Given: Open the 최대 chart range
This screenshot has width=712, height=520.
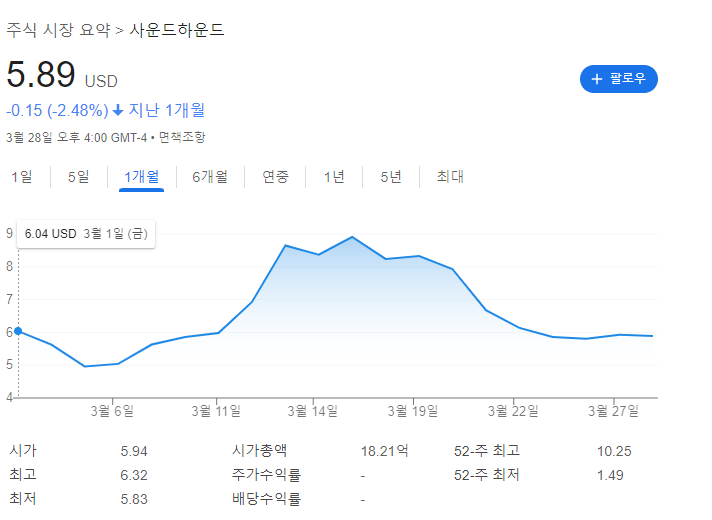Looking at the screenshot, I should 450,177.
